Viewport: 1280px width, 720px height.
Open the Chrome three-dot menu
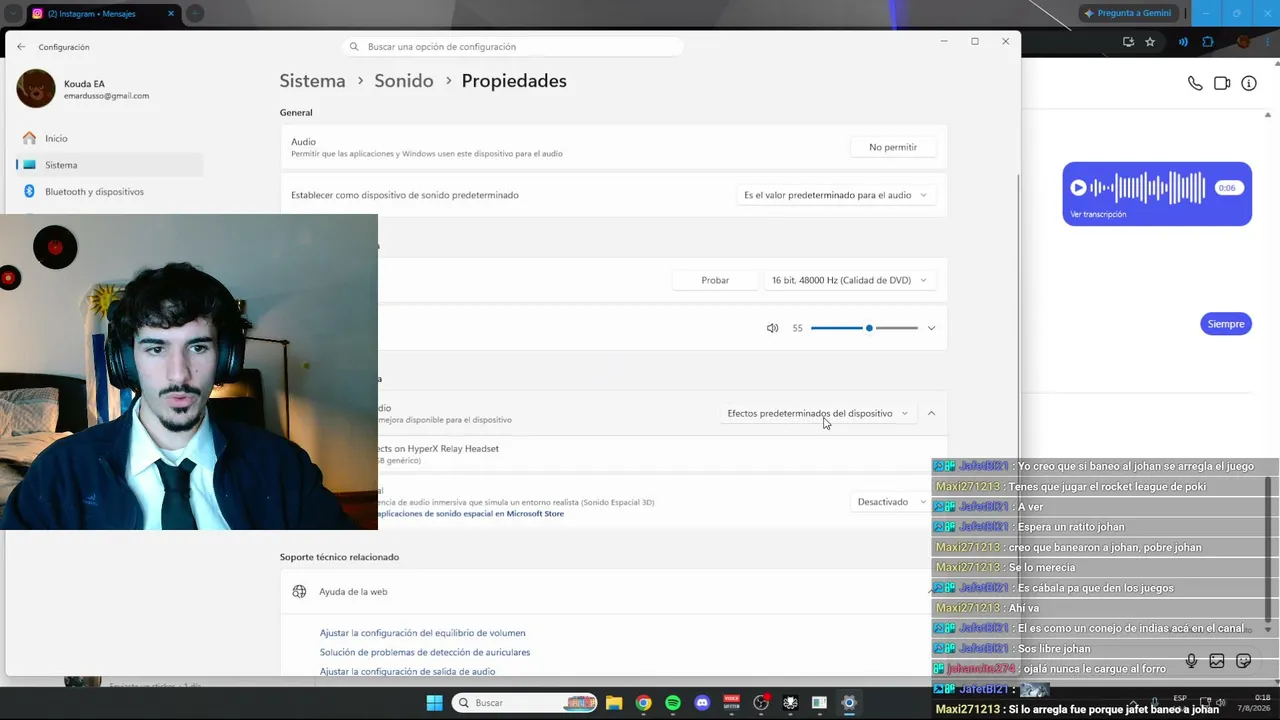tap(1268, 42)
